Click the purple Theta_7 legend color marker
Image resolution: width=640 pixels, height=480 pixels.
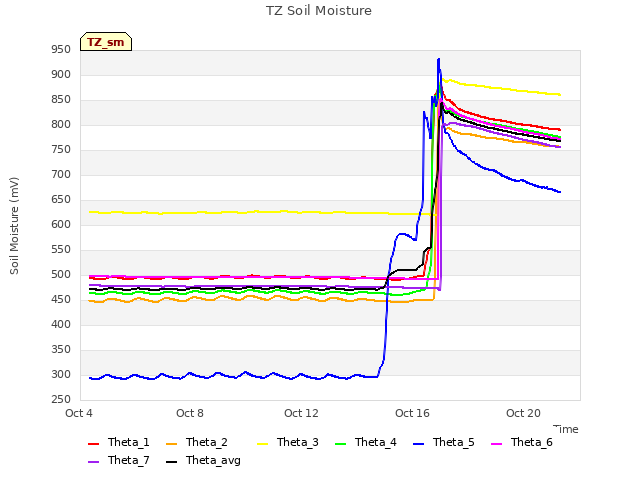[x=93, y=462]
